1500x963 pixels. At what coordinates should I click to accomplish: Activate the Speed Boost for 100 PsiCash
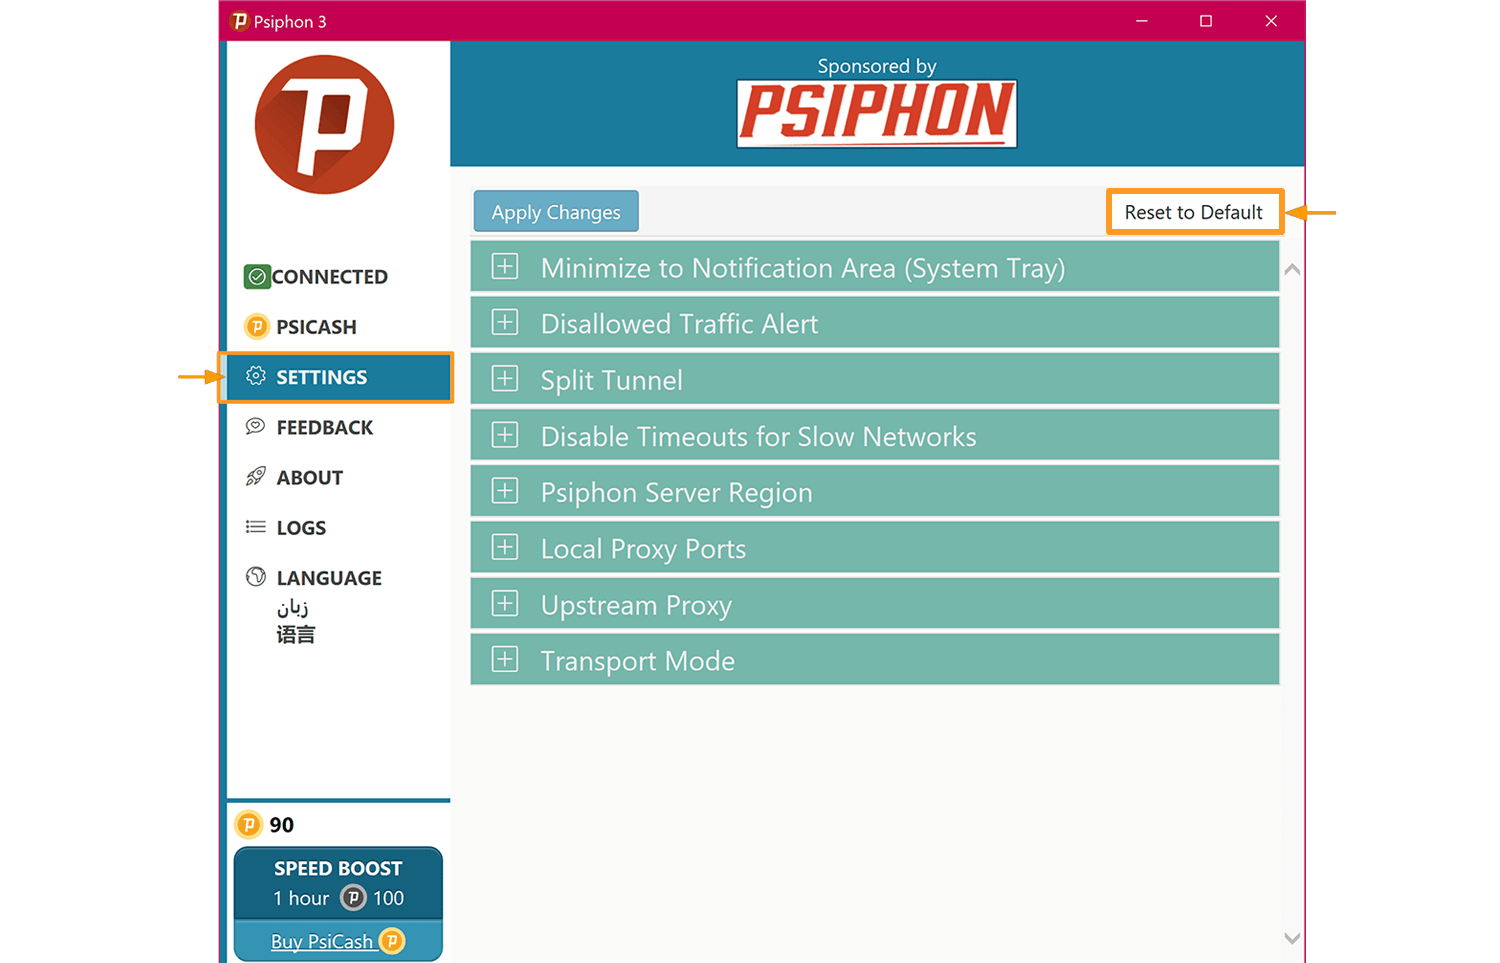338,882
